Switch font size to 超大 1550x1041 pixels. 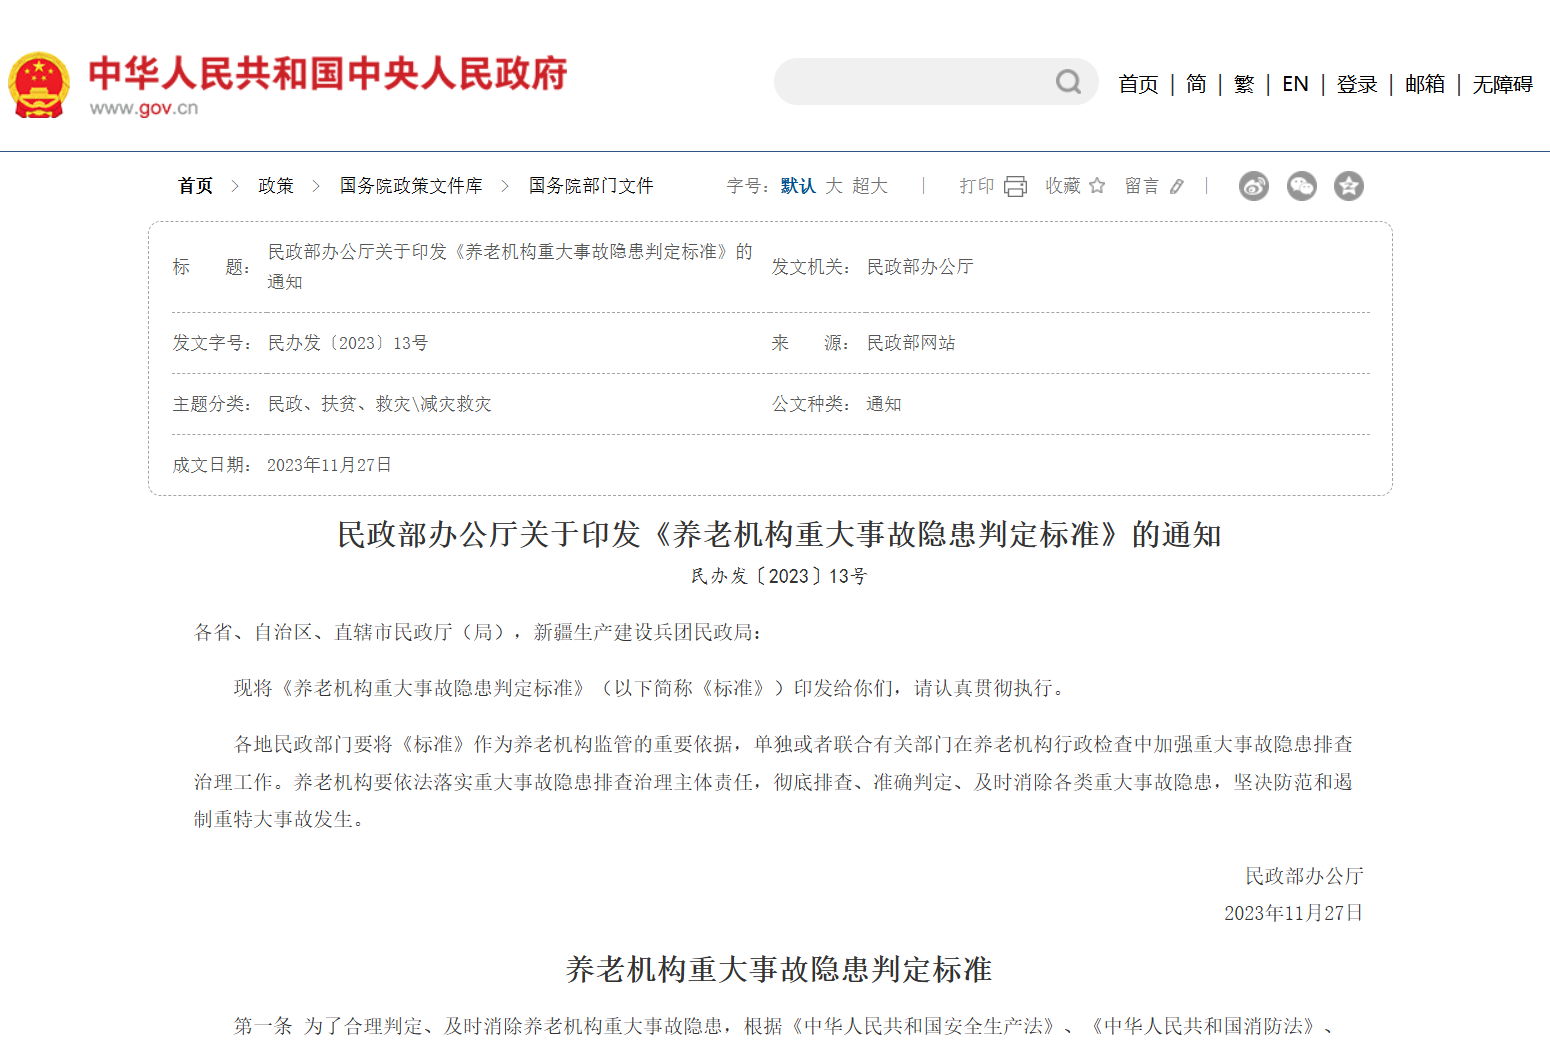(x=869, y=186)
